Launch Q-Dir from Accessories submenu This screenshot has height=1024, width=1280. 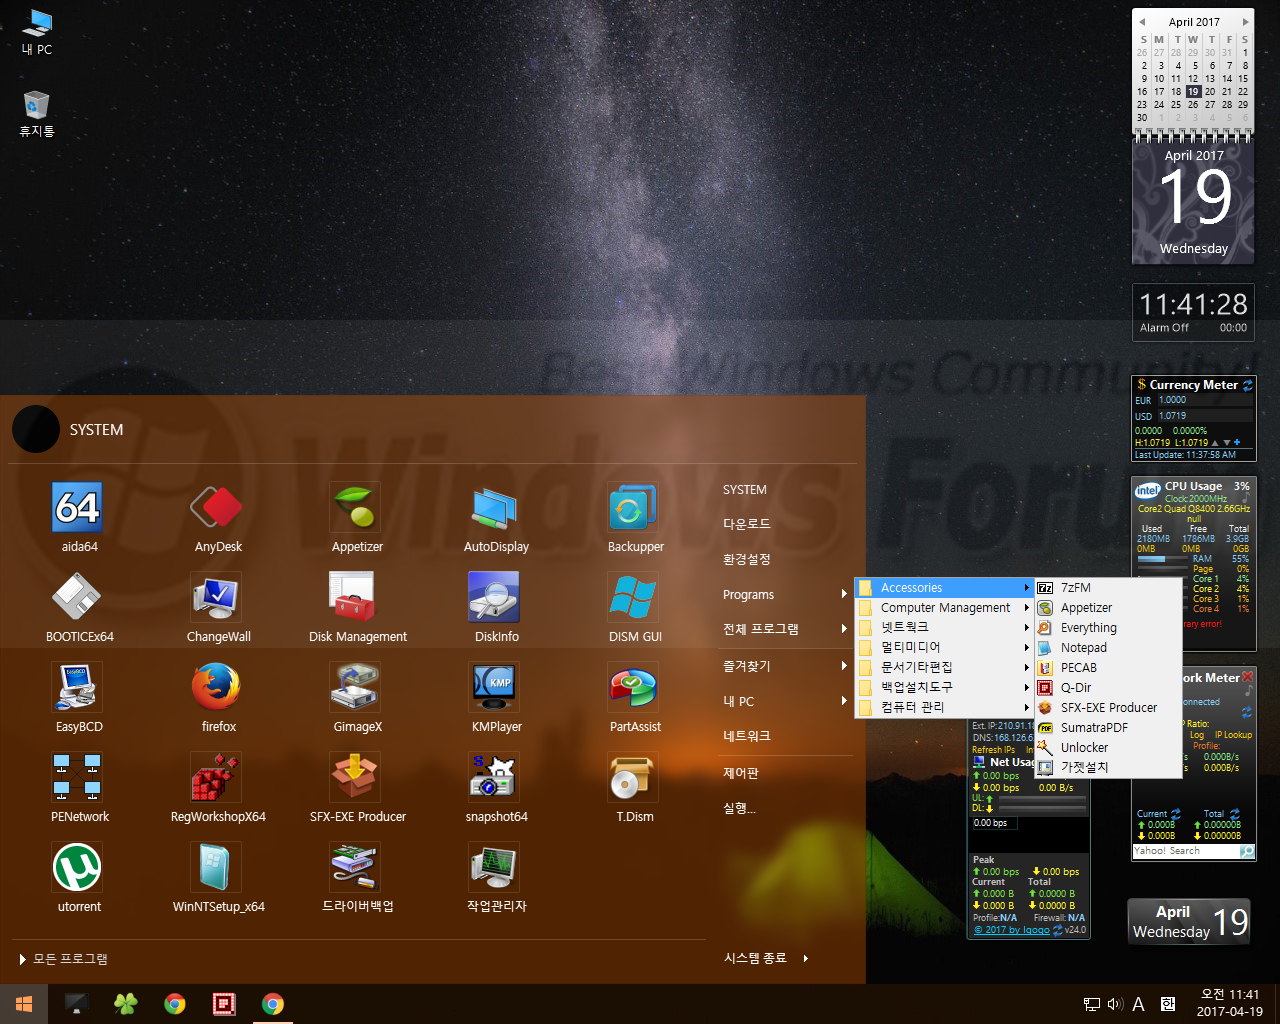click(1108, 688)
